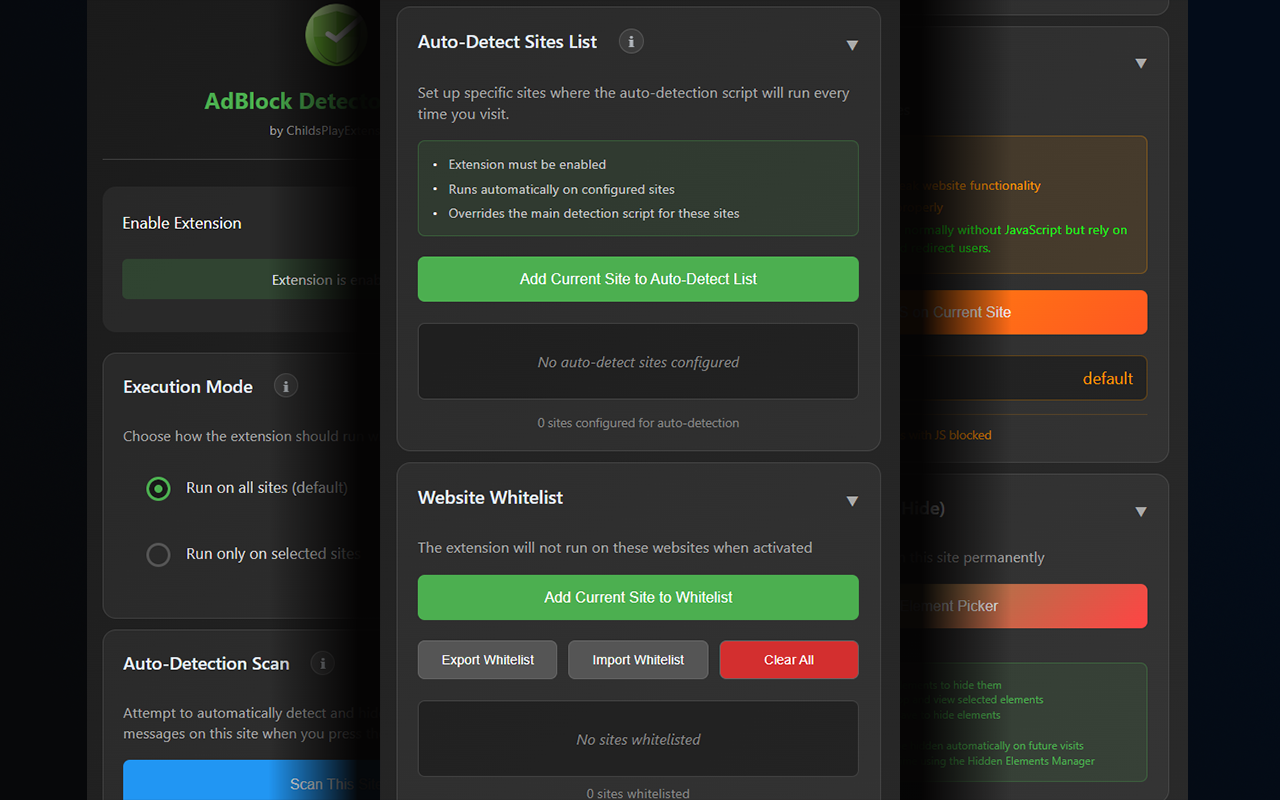Image resolution: width=1280 pixels, height=800 pixels.
Task: Click 'website functionality' orange text
Action: (981, 186)
